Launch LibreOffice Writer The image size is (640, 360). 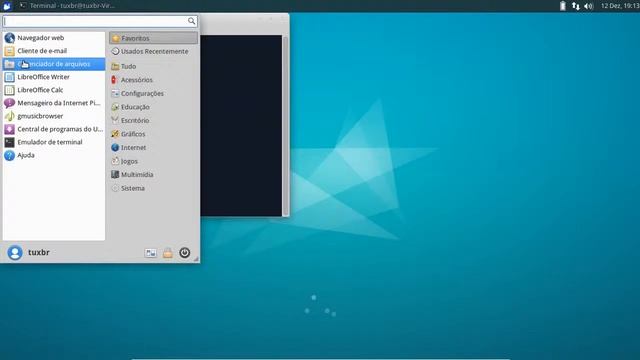(54, 77)
